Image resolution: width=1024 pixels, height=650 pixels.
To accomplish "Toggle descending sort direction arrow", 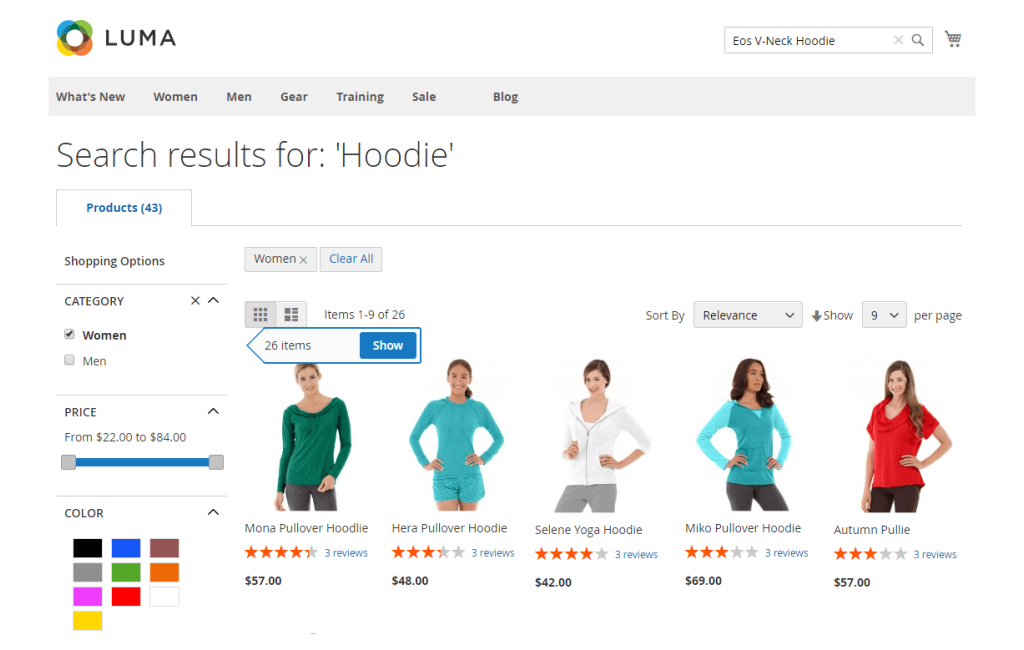I will coord(816,316).
